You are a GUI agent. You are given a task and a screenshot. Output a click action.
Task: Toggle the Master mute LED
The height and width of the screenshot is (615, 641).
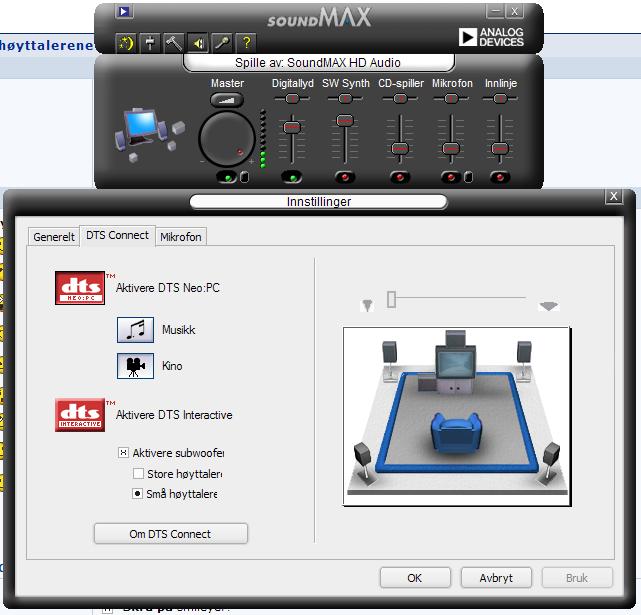click(x=228, y=177)
